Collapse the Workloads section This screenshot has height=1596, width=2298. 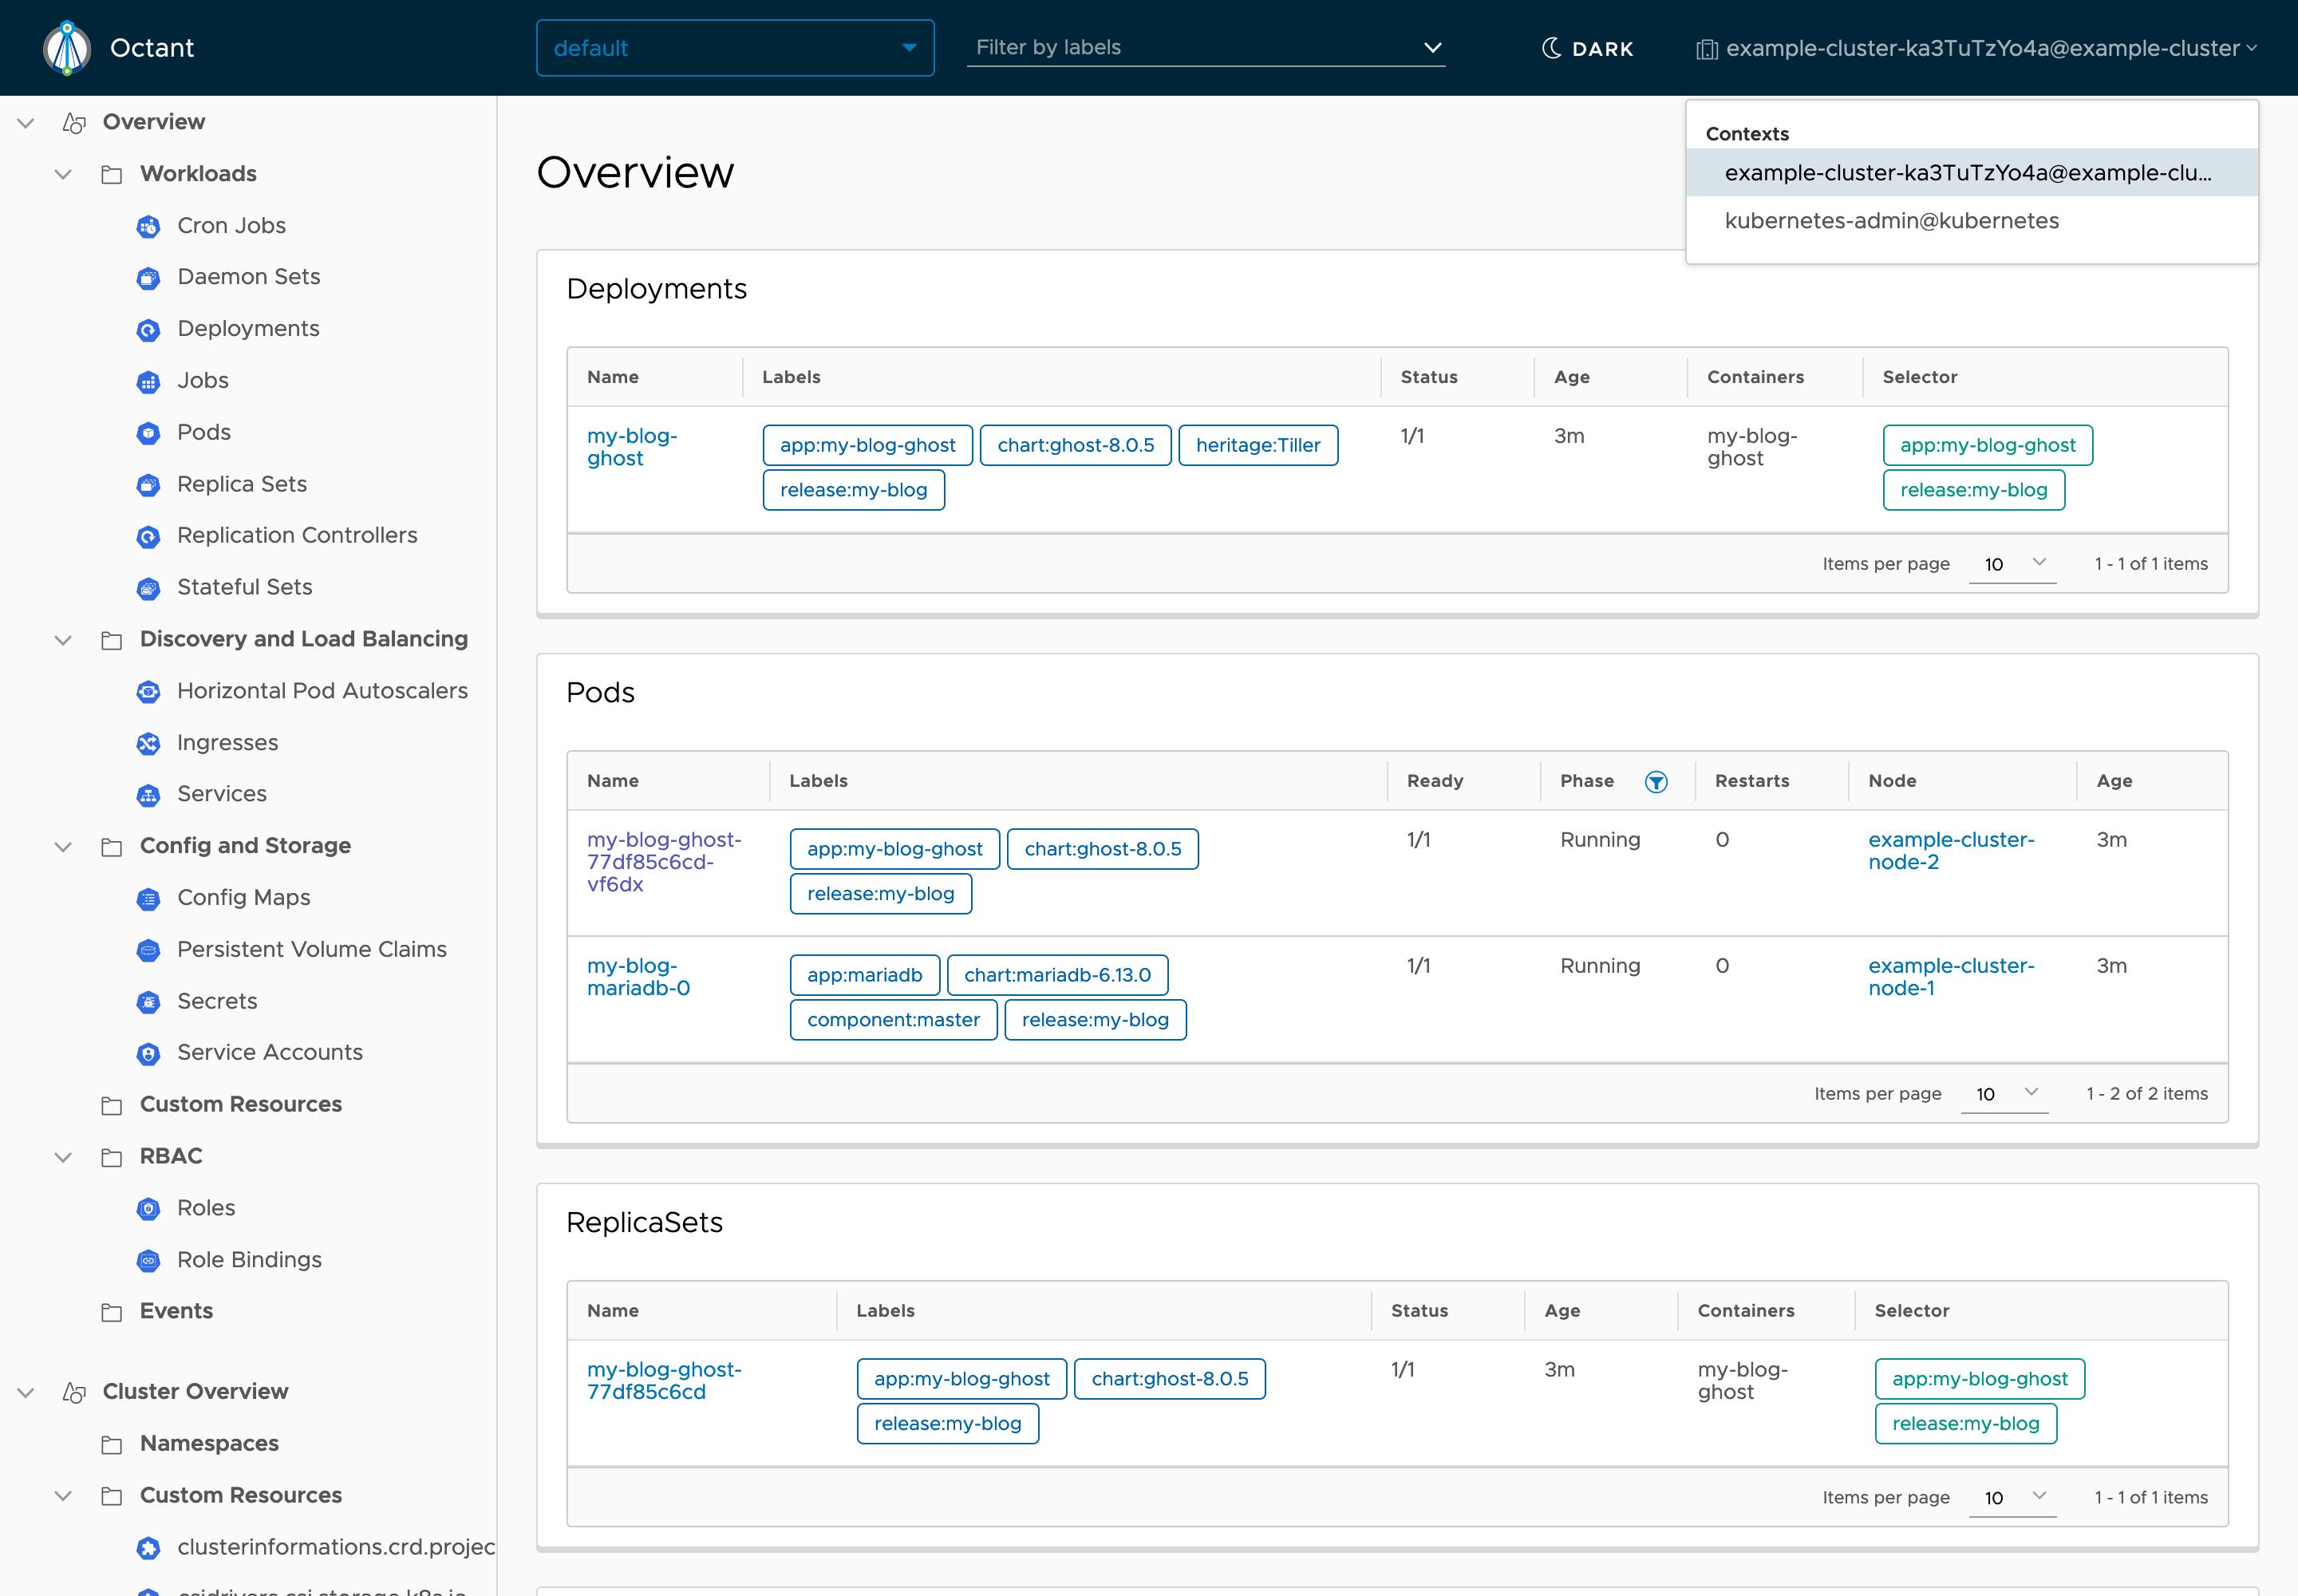[63, 173]
